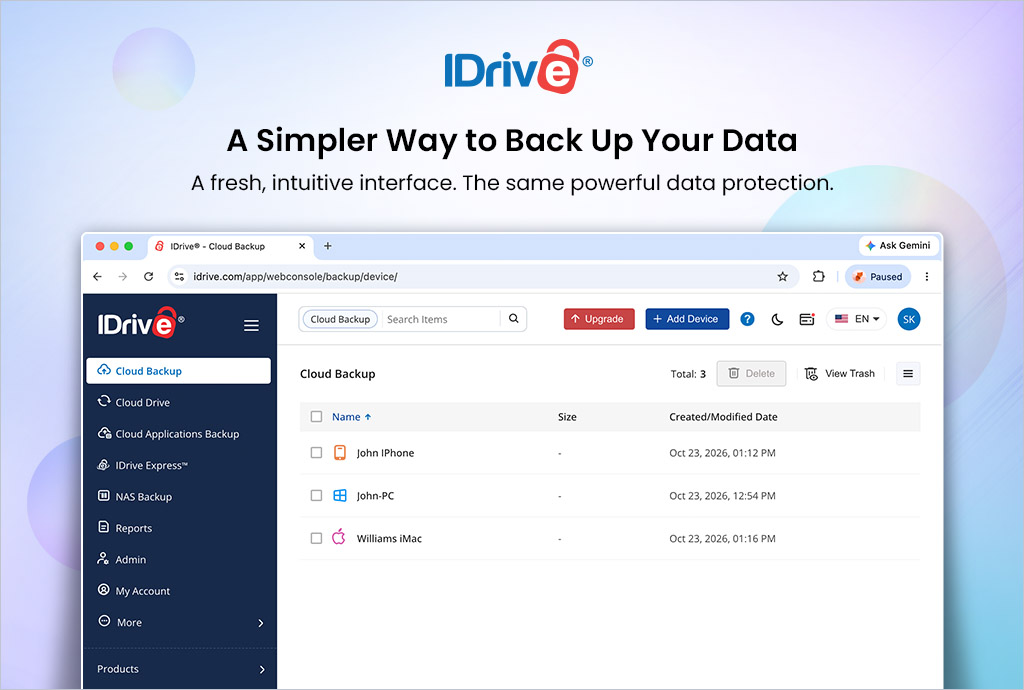Screen dimensions: 1024x690
Task: Open the John IPhone device
Action: pos(385,453)
